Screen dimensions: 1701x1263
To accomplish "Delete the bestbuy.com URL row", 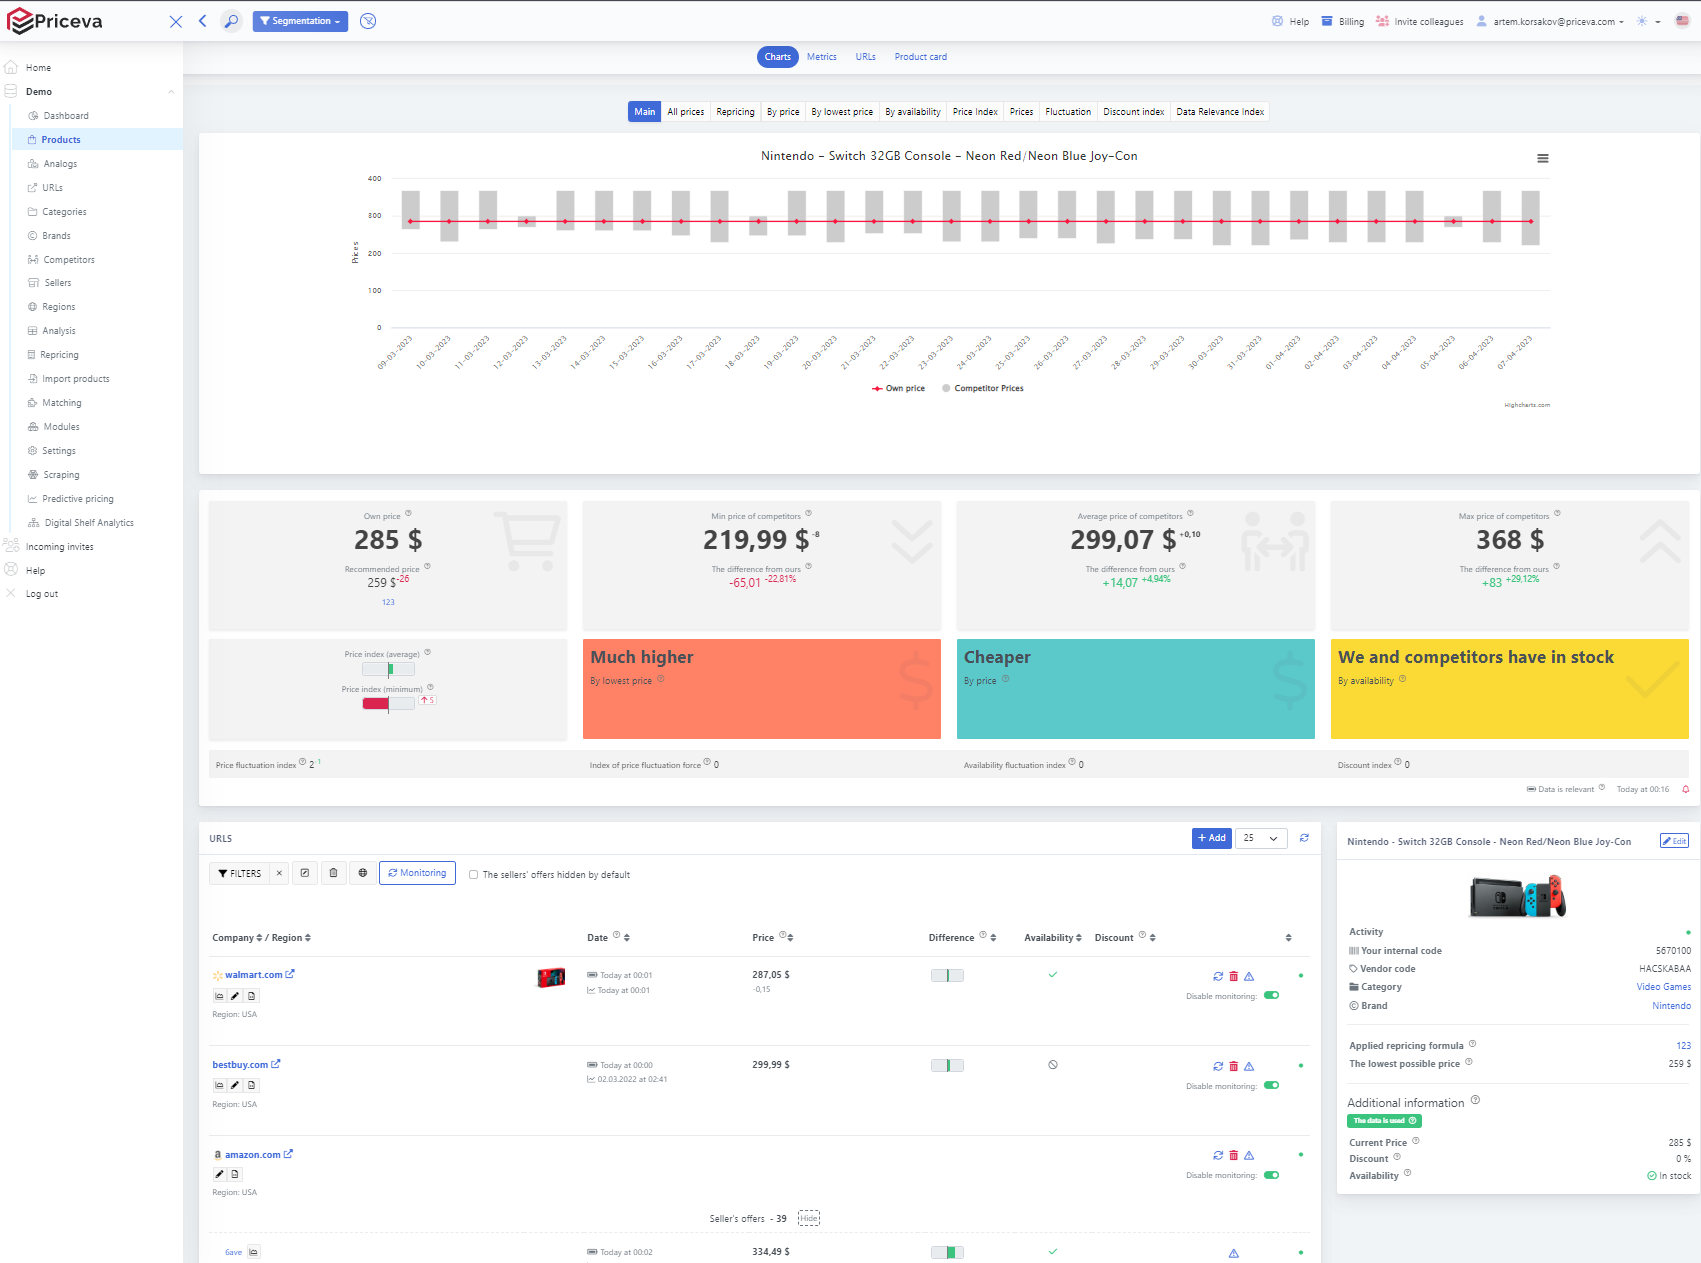I will coord(1233,1066).
